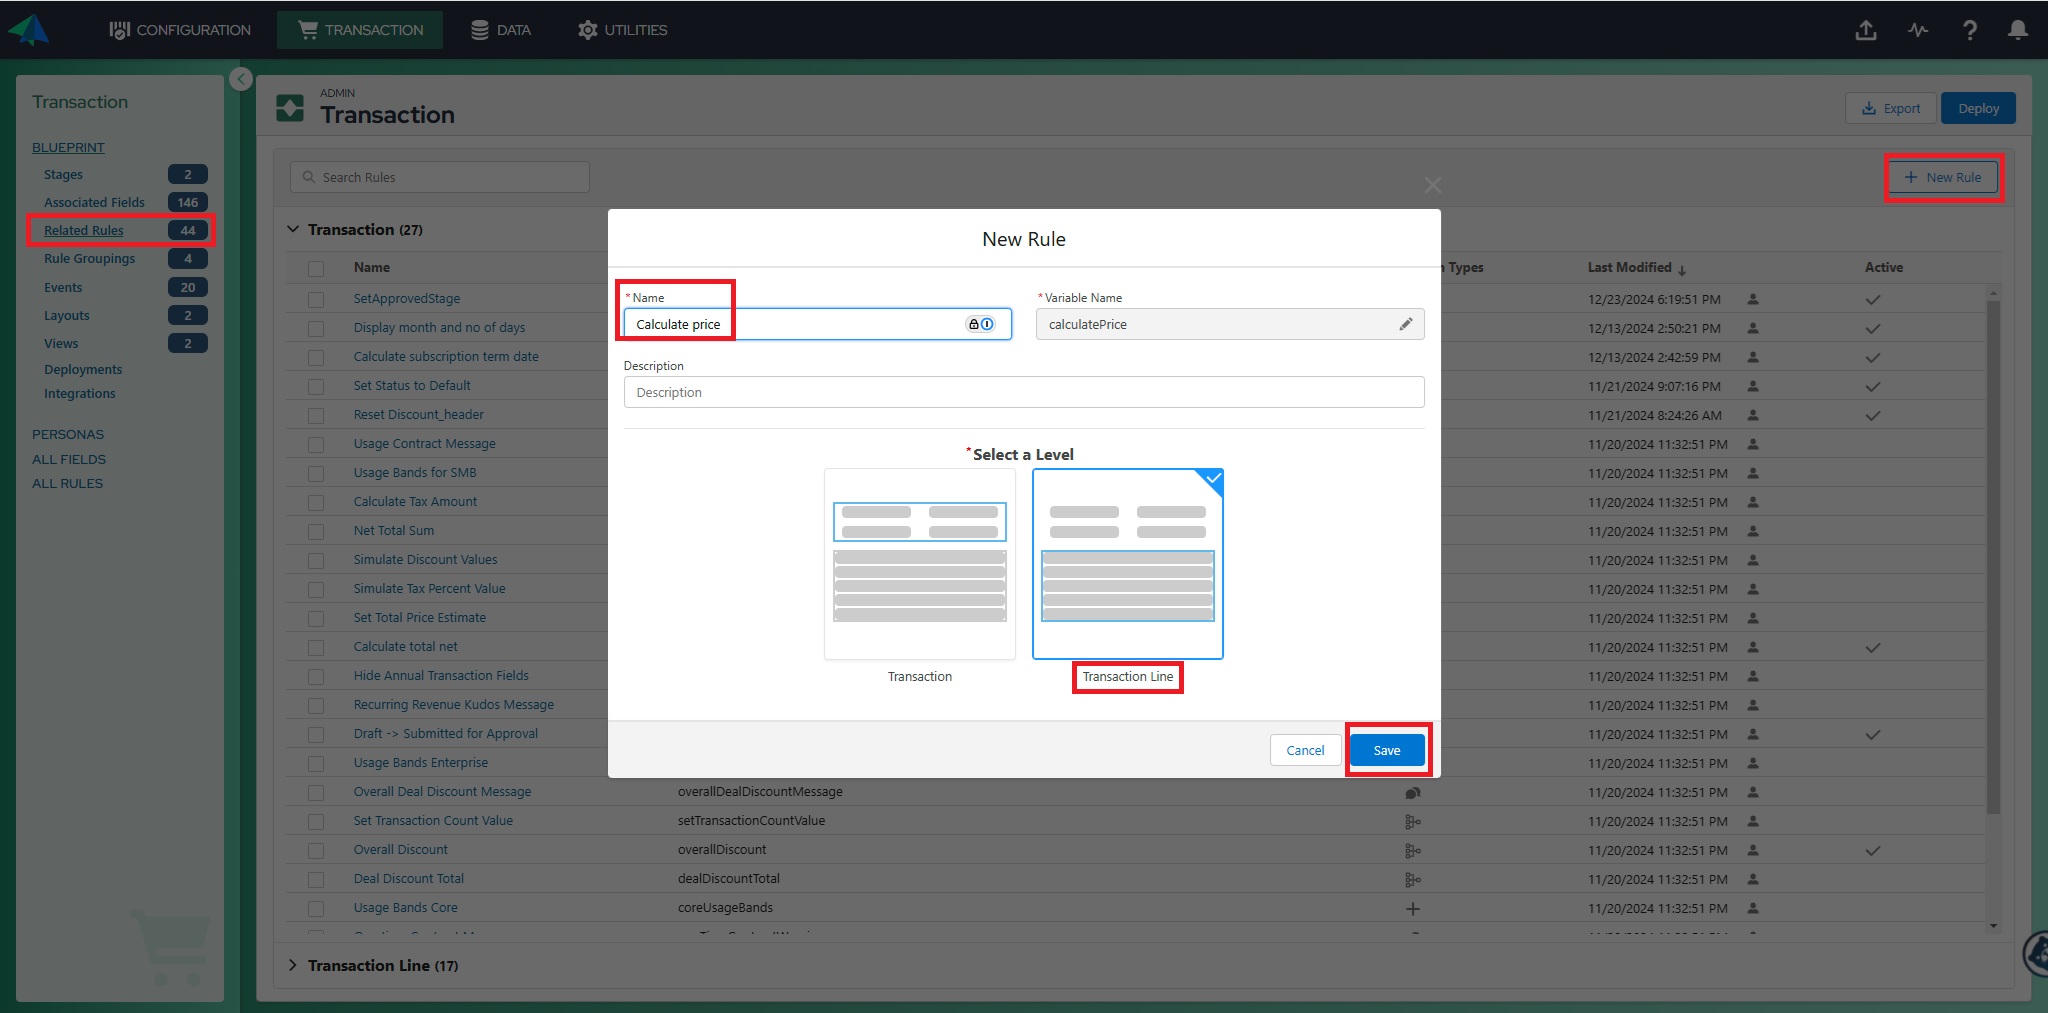Collapse the Transaction sidebar with arrow button
Screen dimensions: 2048x1013
tap(241, 79)
